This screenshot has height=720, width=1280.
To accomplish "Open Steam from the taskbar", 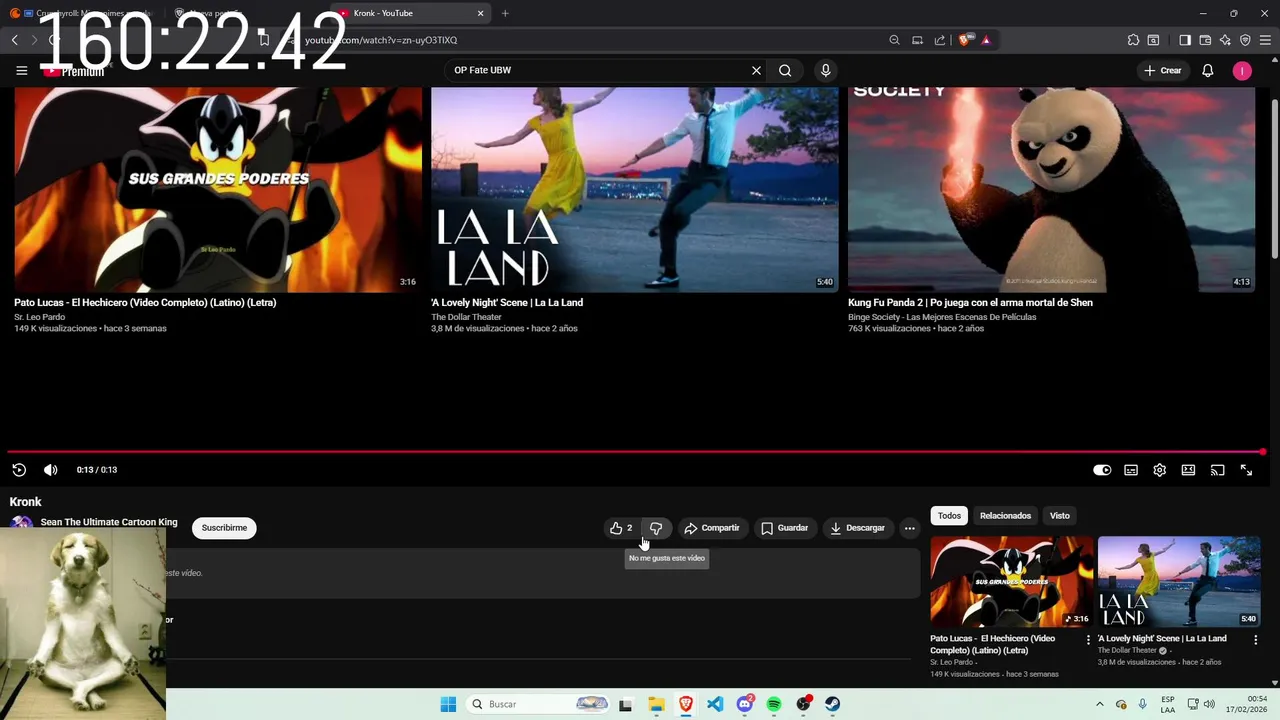I will (832, 704).
